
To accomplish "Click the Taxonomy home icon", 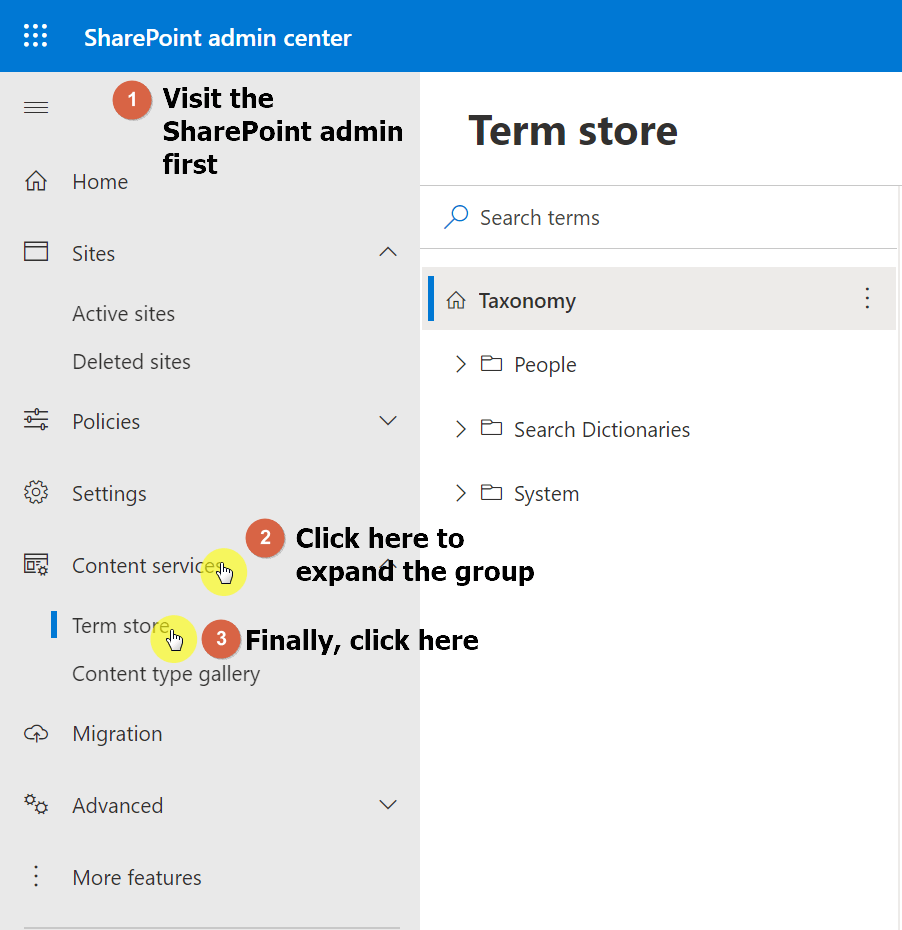I will point(455,300).
